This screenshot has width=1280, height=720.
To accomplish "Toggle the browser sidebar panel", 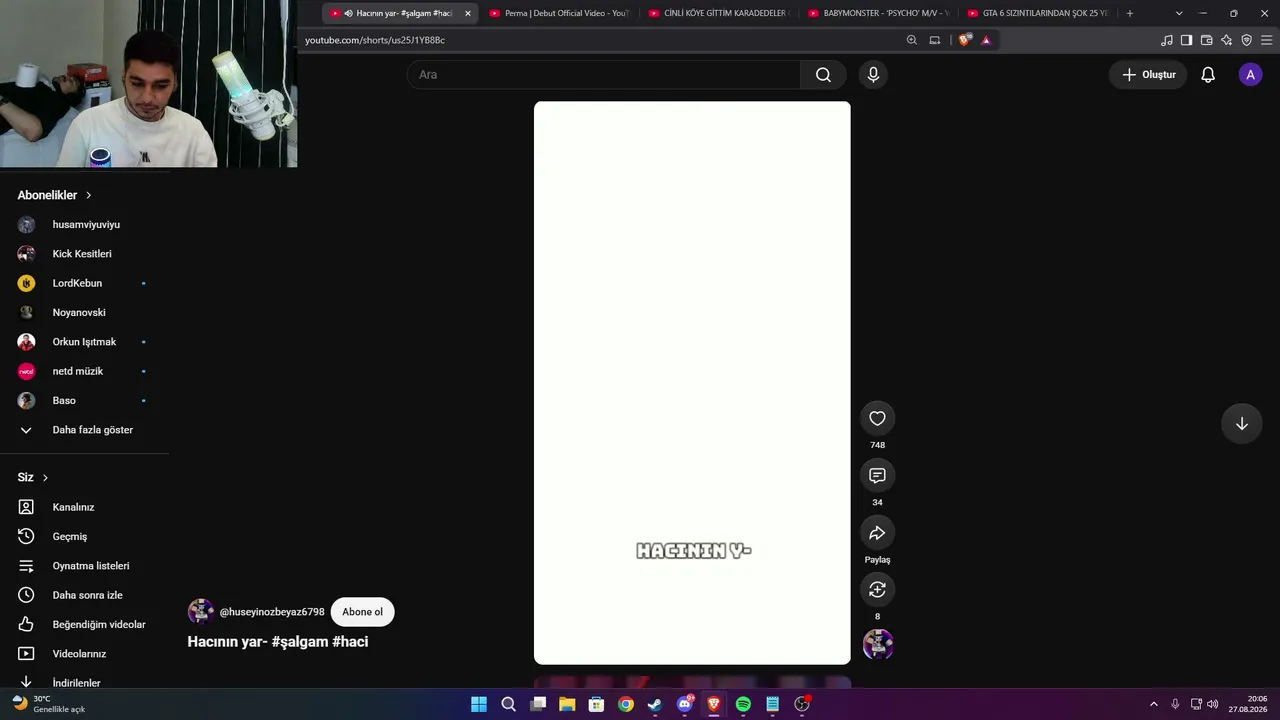I will point(1186,40).
